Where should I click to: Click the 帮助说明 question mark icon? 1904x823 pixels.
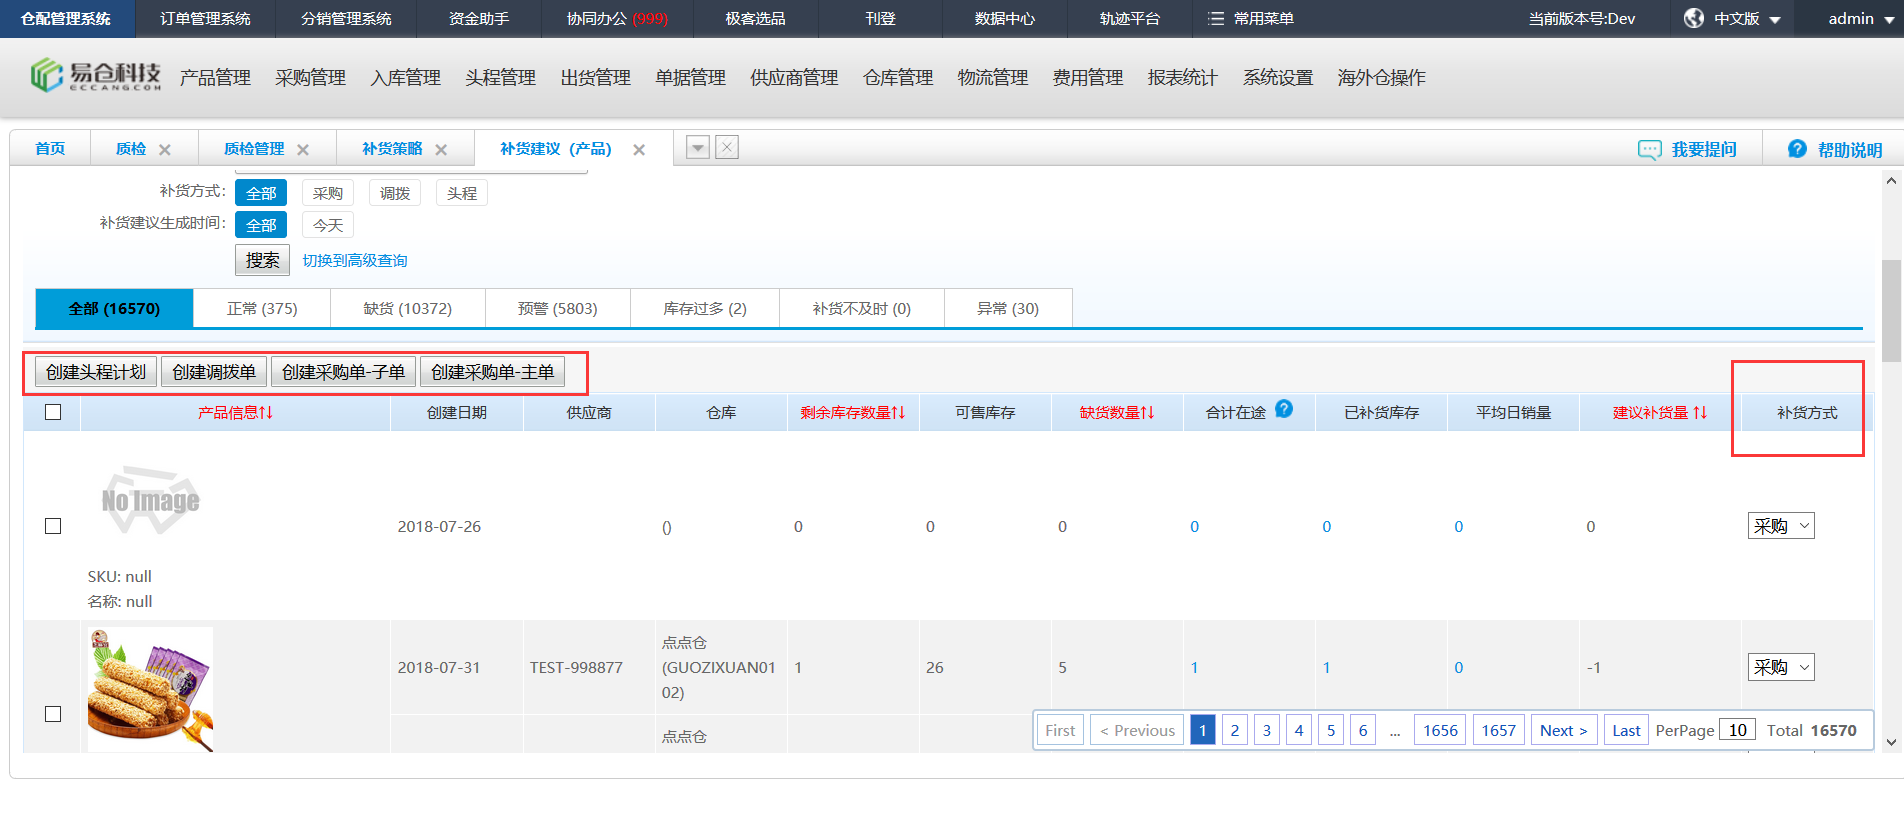pos(1797,149)
